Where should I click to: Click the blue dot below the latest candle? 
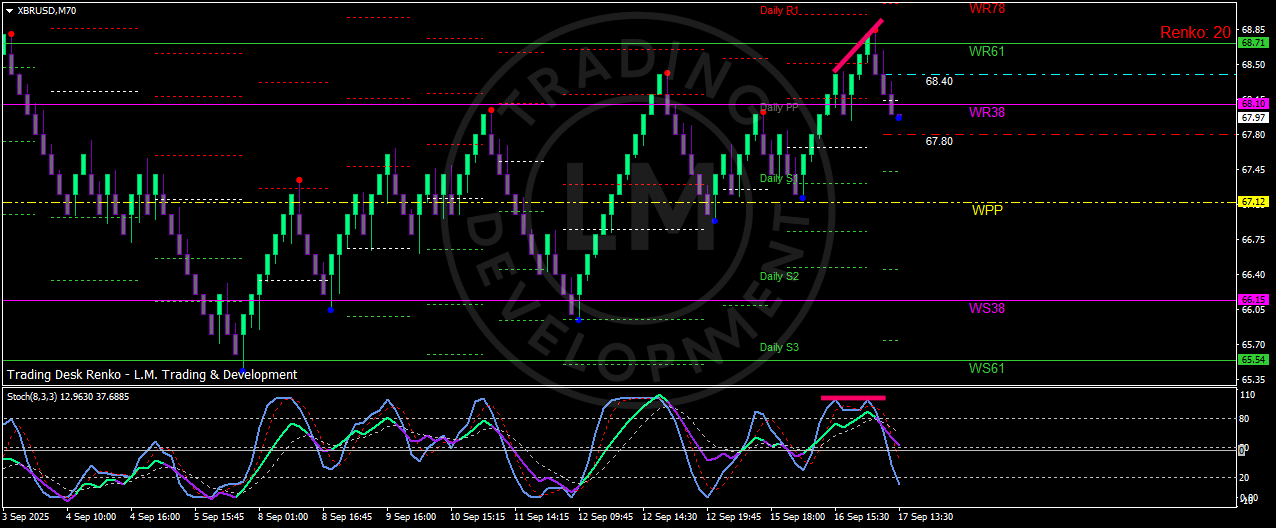pos(898,117)
